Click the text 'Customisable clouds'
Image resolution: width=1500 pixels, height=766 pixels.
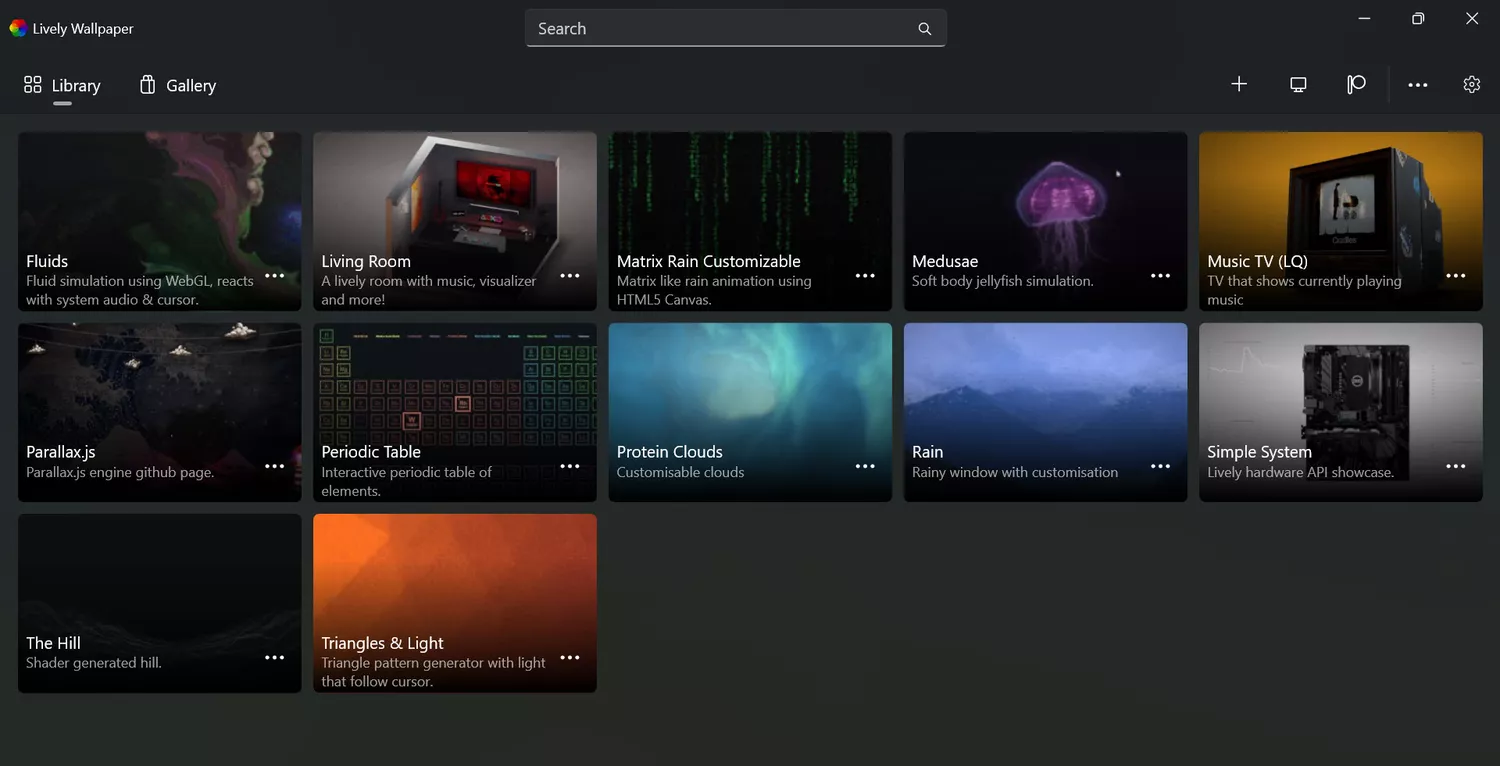[x=680, y=472]
